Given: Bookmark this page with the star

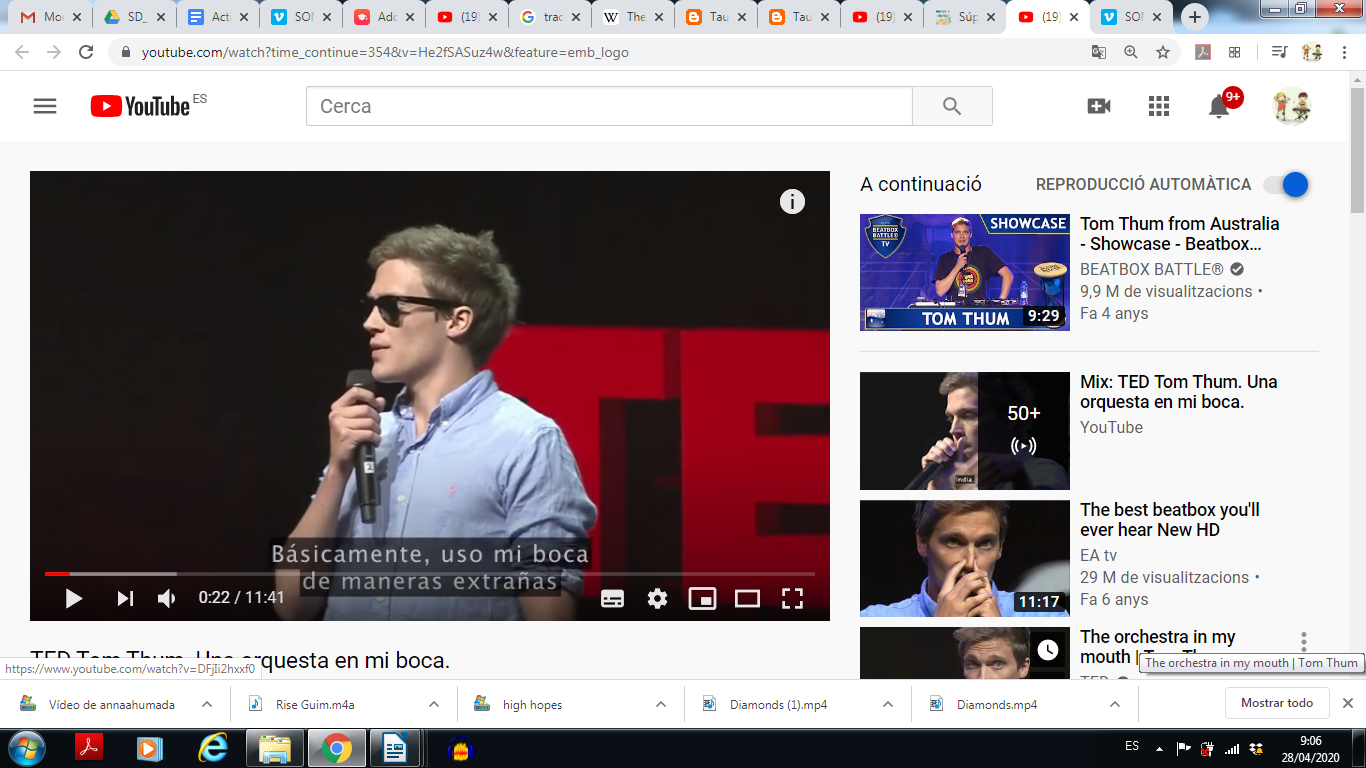Looking at the screenshot, I should (x=1163, y=52).
